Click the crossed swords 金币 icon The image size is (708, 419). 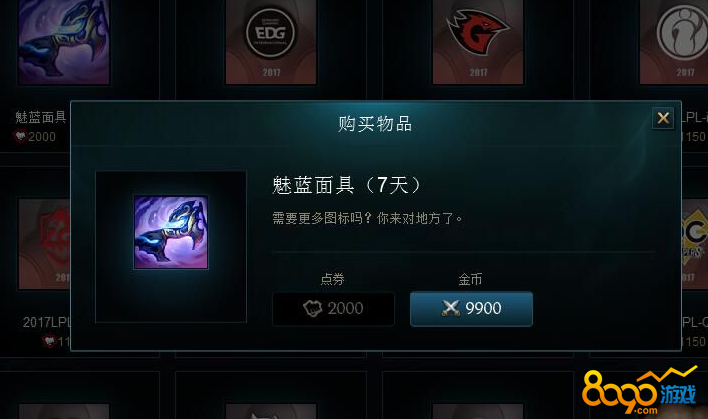point(450,308)
